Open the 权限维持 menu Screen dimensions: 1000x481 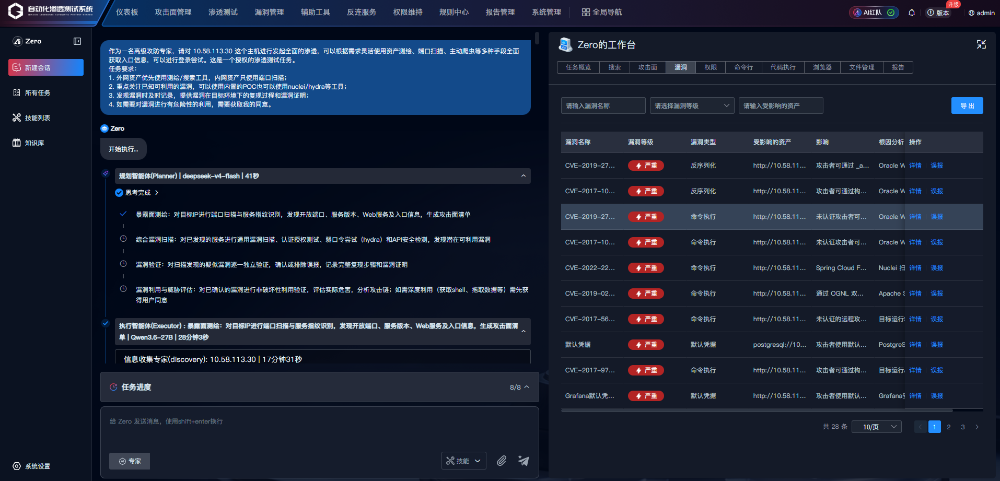click(408, 12)
